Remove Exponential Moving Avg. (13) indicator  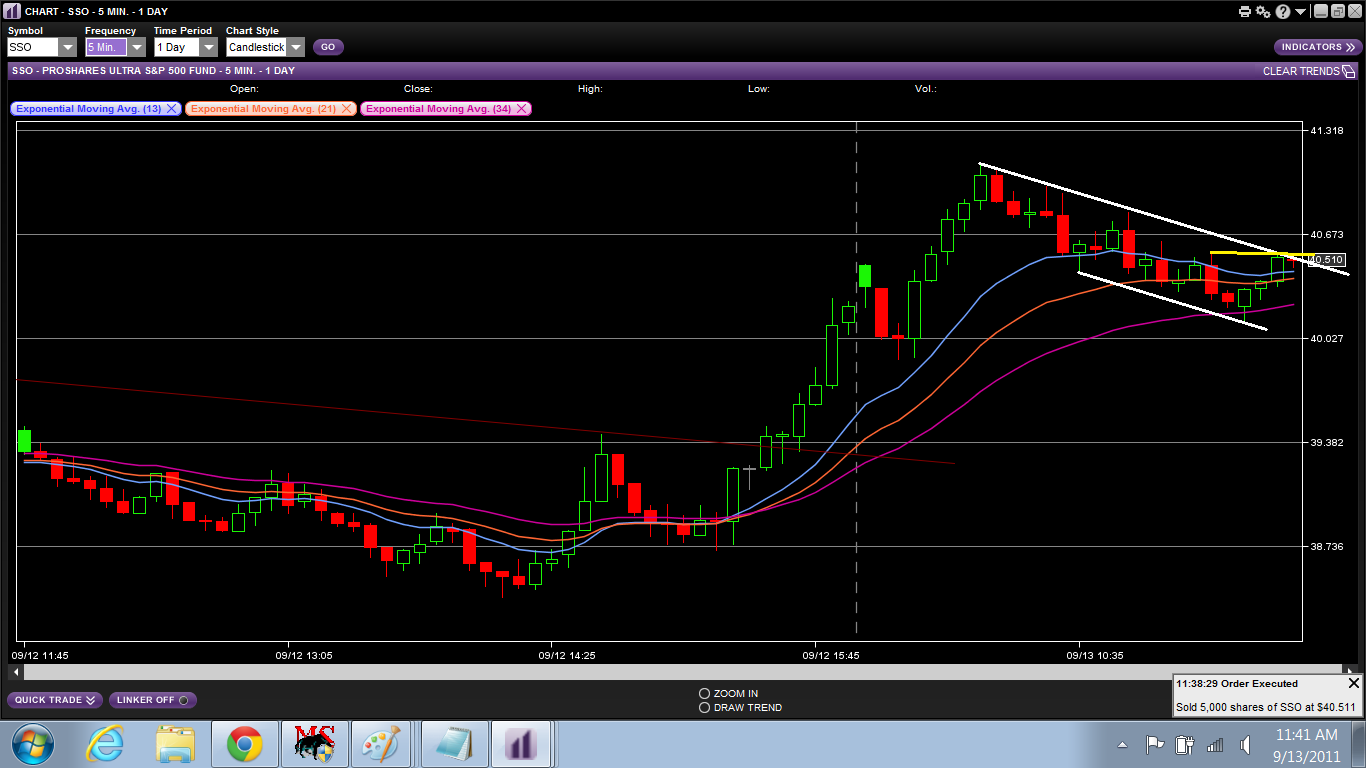[171, 108]
